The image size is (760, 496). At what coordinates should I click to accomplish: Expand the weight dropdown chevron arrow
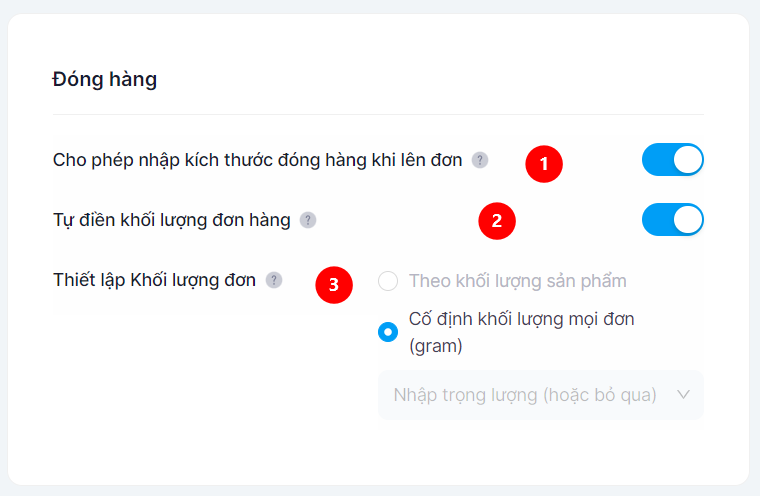(684, 395)
